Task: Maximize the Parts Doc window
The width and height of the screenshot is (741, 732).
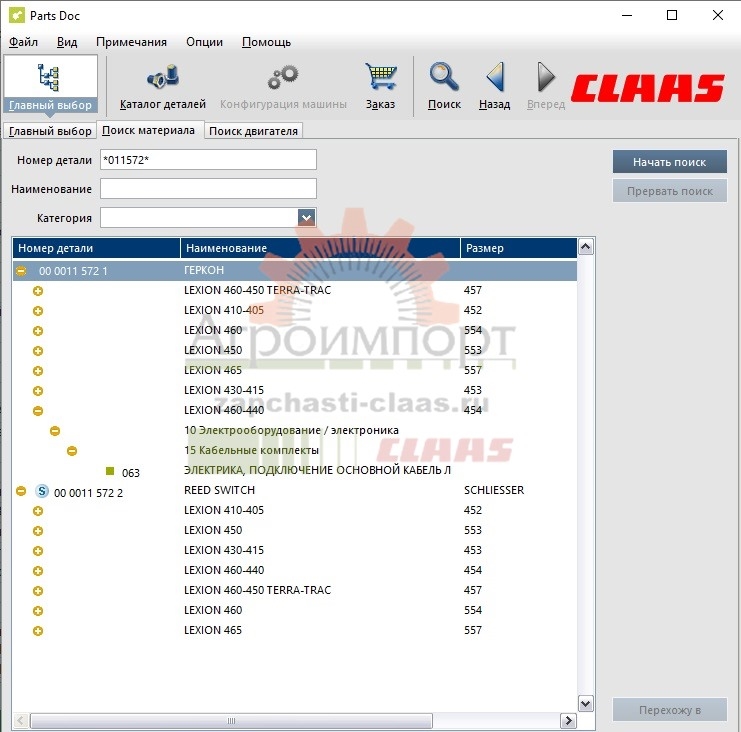Action: (672, 15)
